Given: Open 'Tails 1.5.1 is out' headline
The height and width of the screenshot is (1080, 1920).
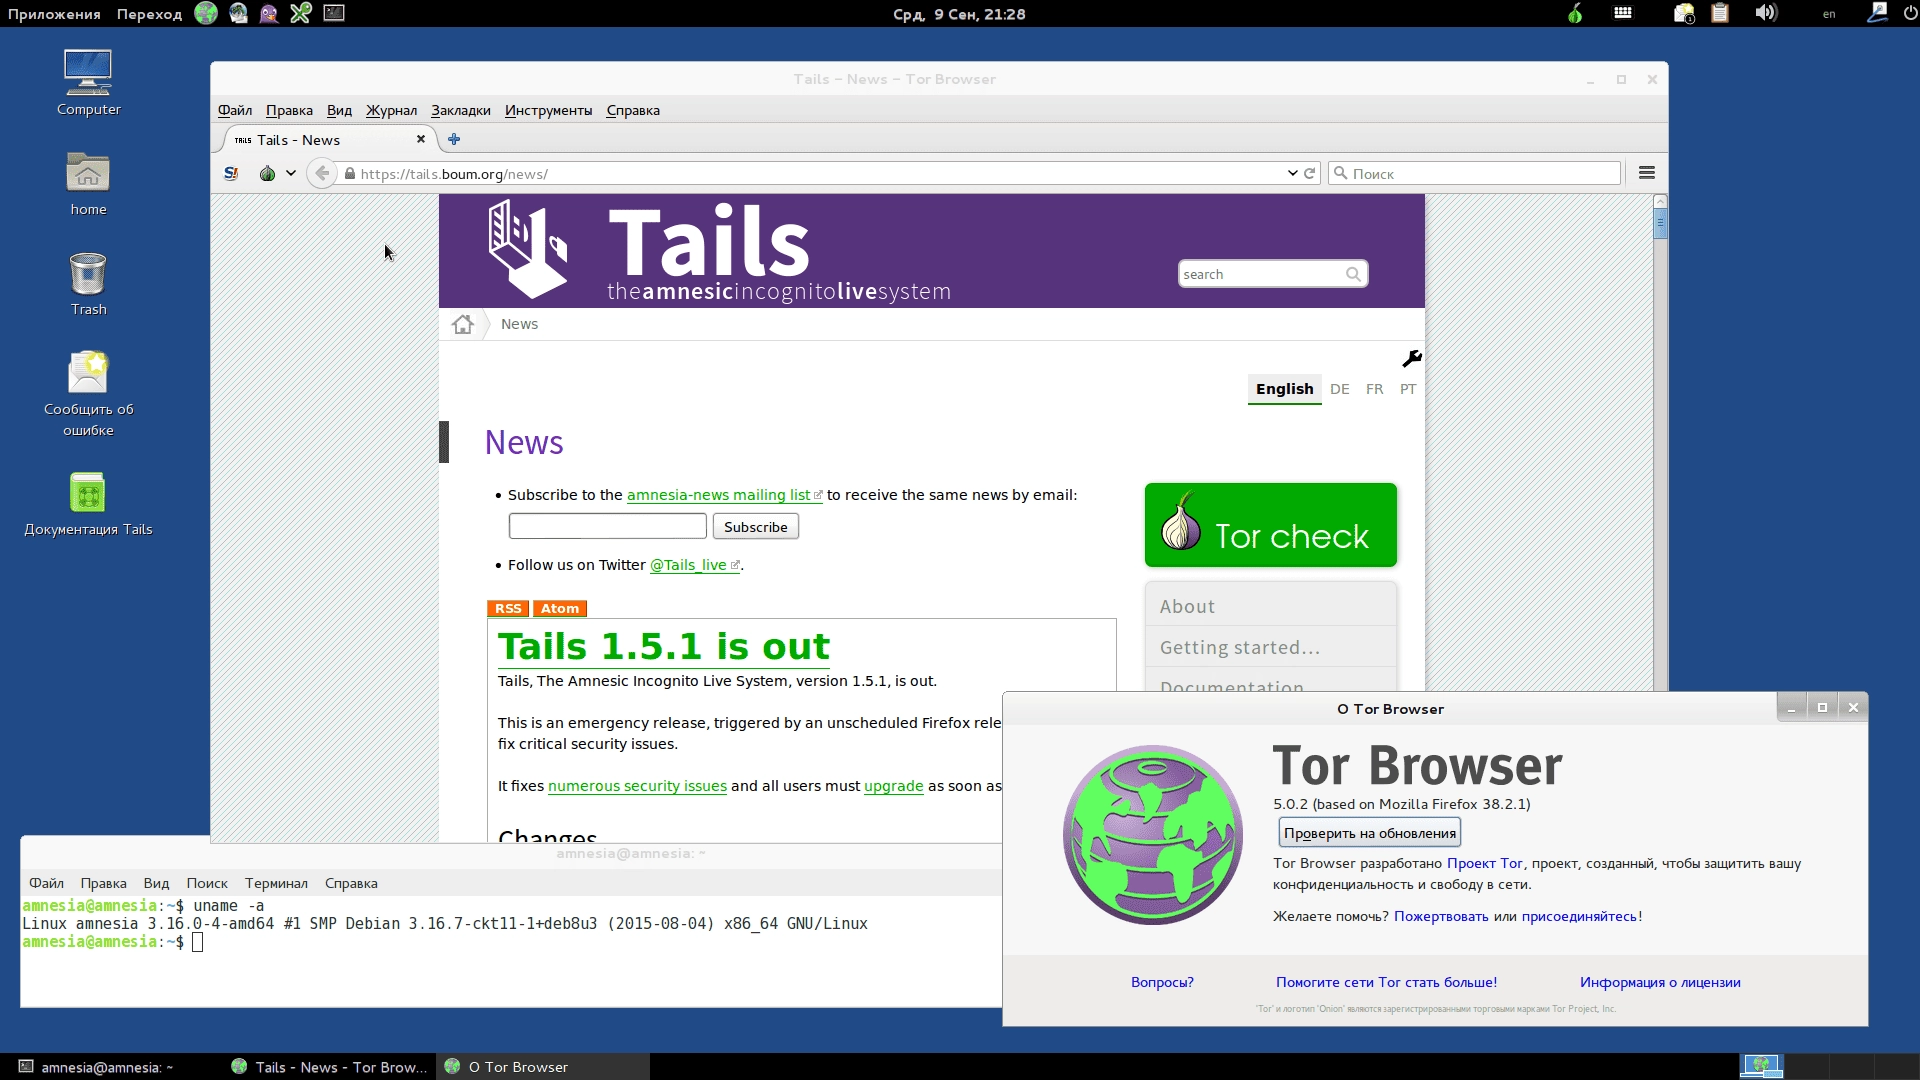Looking at the screenshot, I should point(664,647).
